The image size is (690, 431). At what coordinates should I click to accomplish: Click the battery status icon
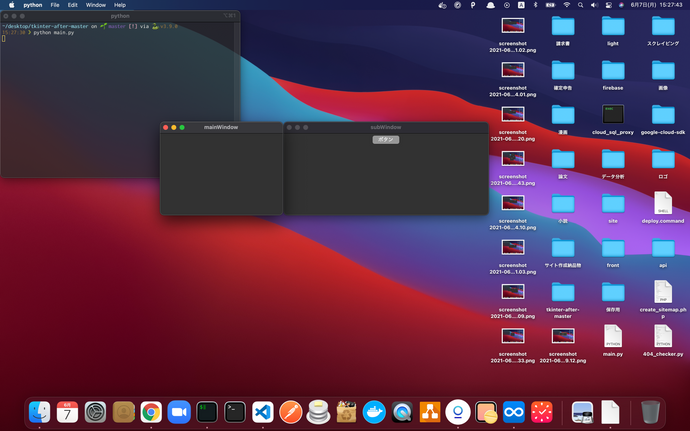tap(551, 5)
